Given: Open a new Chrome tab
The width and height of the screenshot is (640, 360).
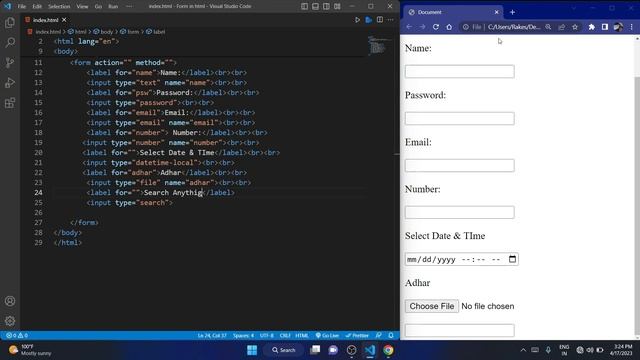Looking at the screenshot, I should point(512,12).
